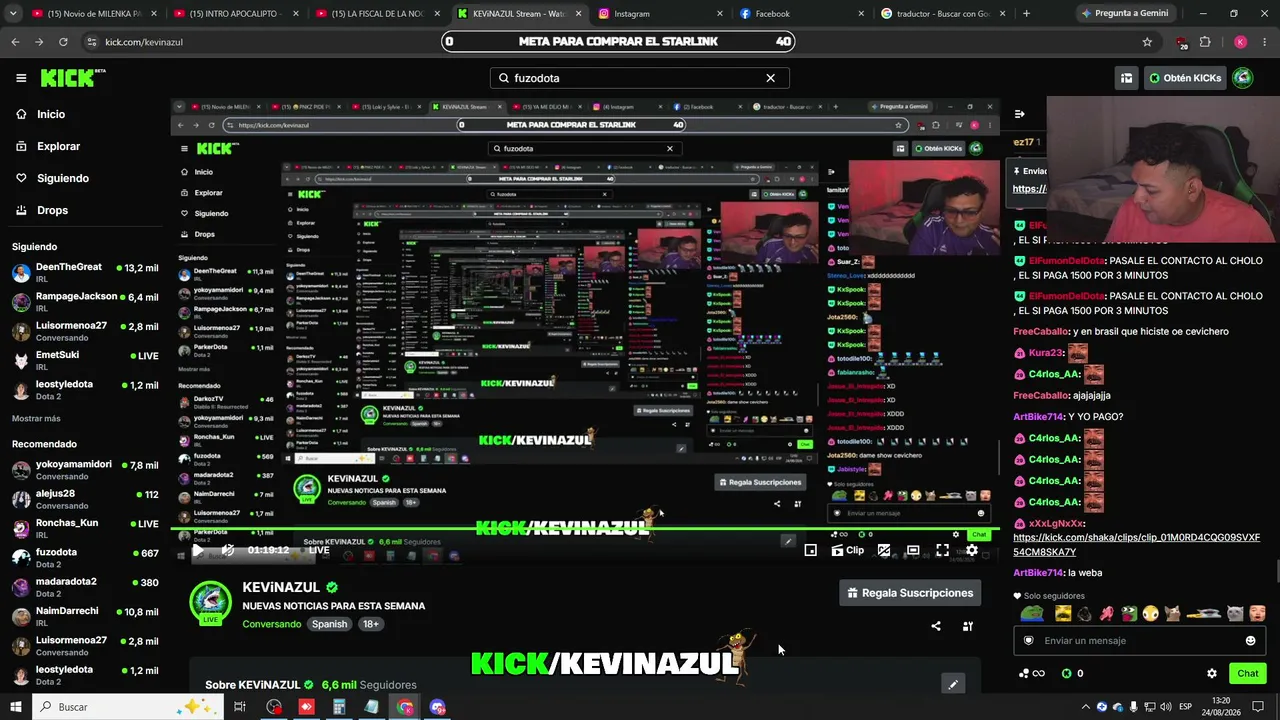Edit the Sobre KEViNAZUL section with the pencil
This screenshot has height=720, width=1280.
pyautogui.click(x=953, y=684)
